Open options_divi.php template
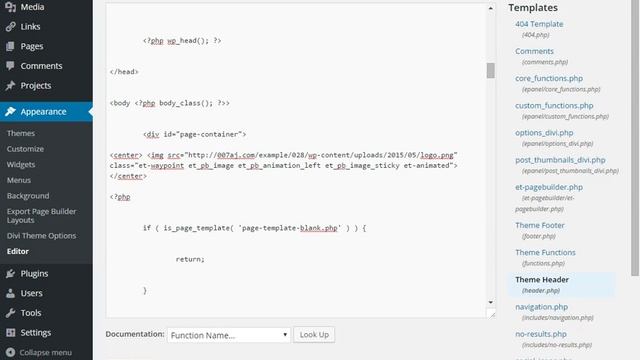The height and width of the screenshot is (360, 640). 544,133
